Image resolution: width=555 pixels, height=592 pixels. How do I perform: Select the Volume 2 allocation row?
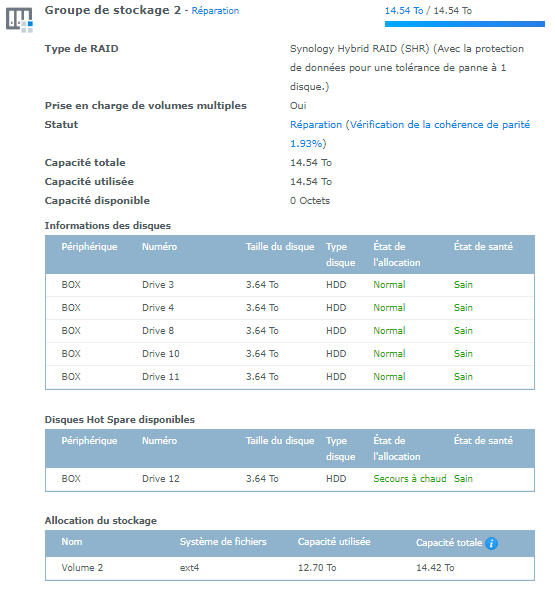click(290, 568)
